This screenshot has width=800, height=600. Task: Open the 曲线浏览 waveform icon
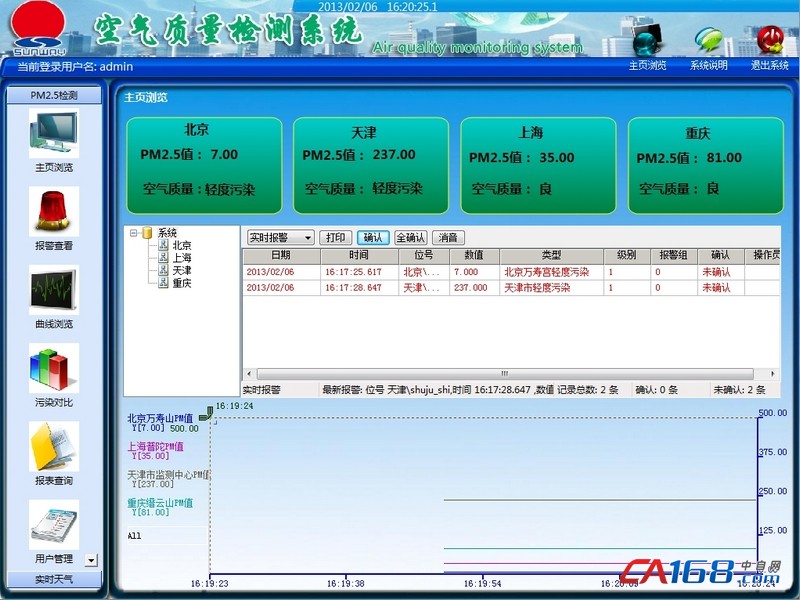54,290
